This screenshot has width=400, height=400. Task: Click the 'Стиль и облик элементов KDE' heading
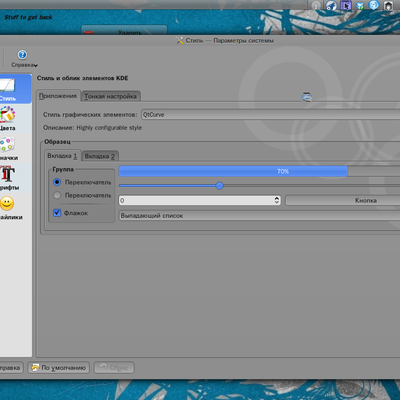tap(82, 78)
